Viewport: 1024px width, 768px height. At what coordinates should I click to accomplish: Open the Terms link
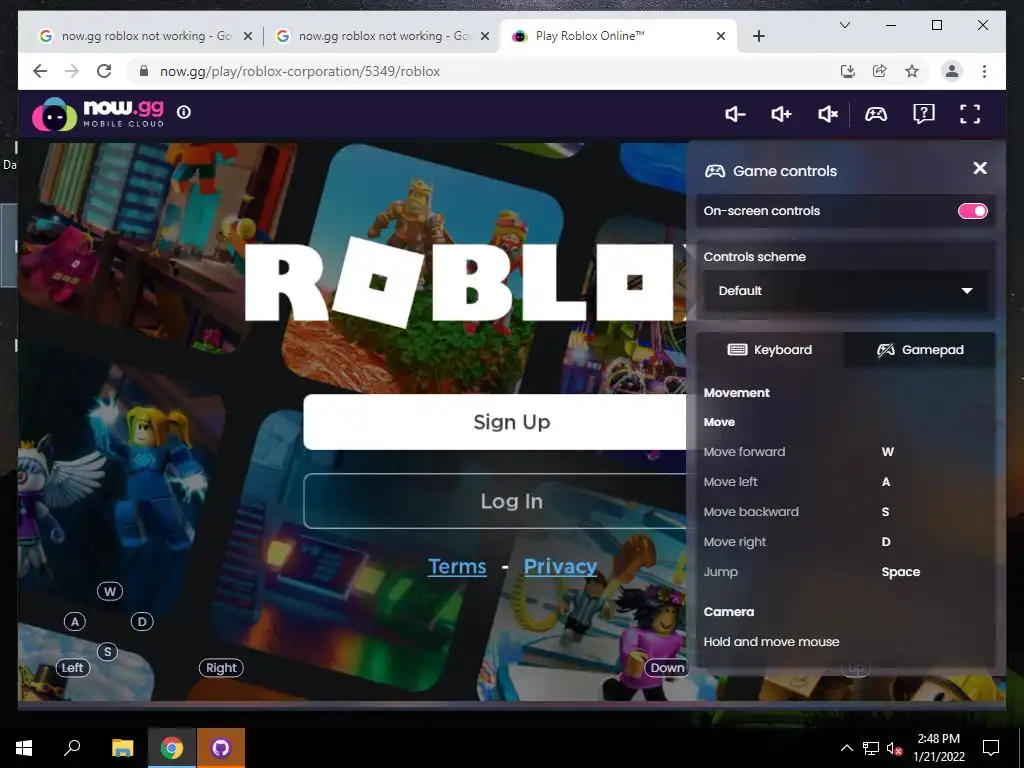[457, 566]
